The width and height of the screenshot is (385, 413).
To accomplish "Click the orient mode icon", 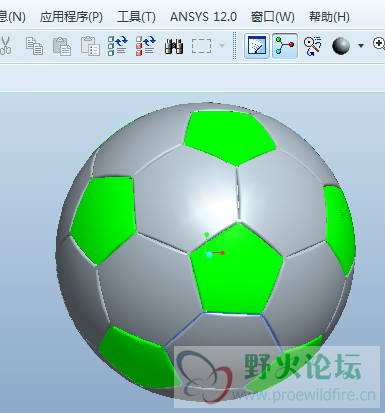I will [x=312, y=46].
